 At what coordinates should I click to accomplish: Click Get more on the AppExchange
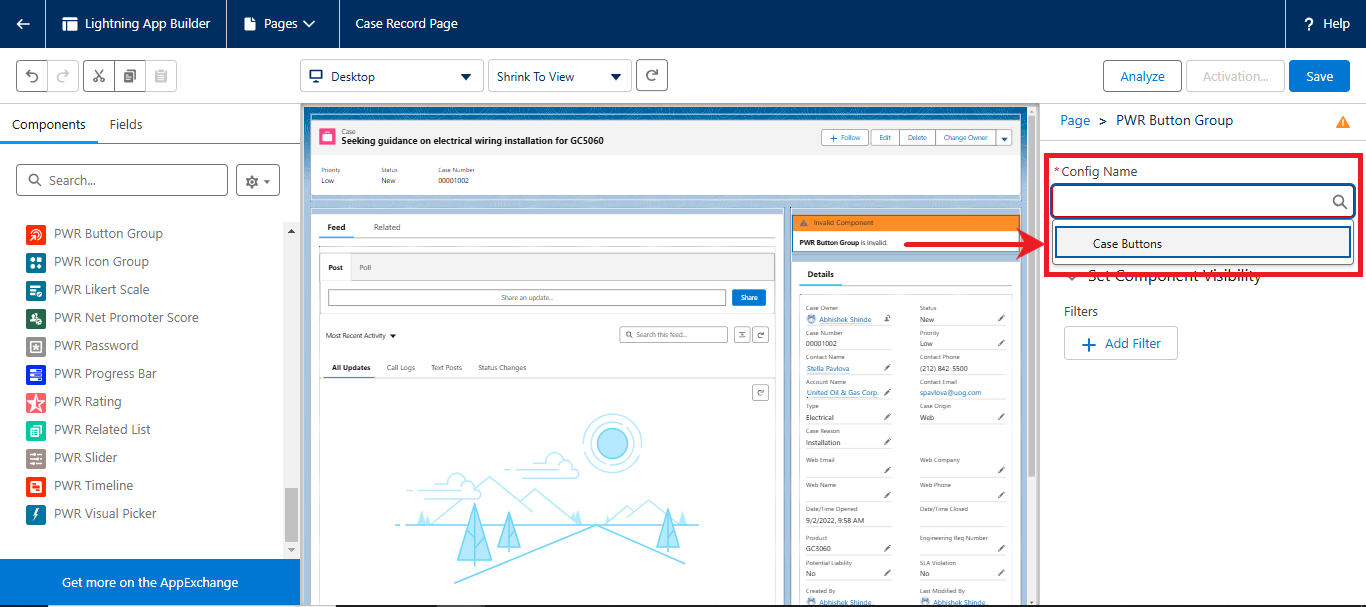click(x=150, y=582)
